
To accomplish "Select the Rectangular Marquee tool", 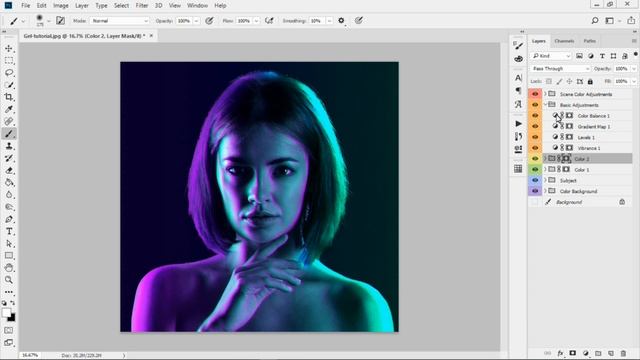I will point(9,61).
